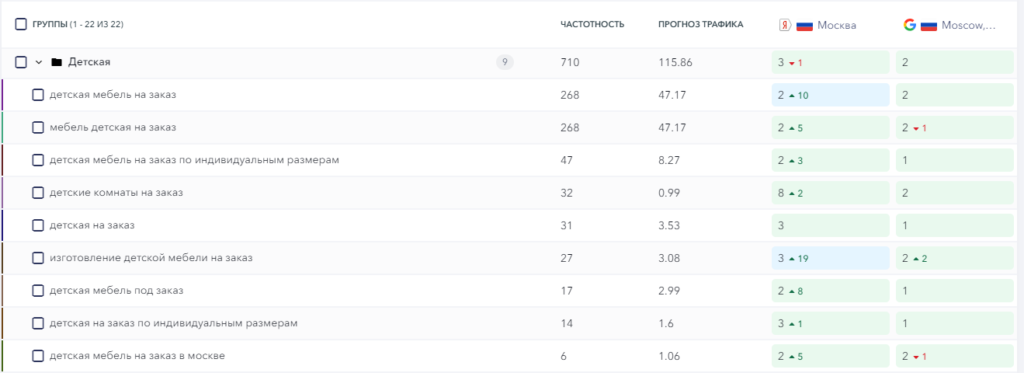The image size is (1024, 373).
Task: Click the Russian flag beside Moscow
Action: pos(928,25)
